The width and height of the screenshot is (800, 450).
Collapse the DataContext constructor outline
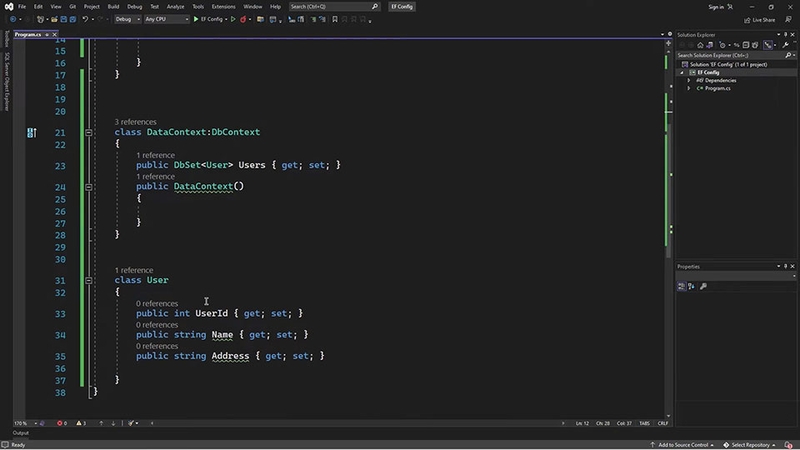[89, 187]
